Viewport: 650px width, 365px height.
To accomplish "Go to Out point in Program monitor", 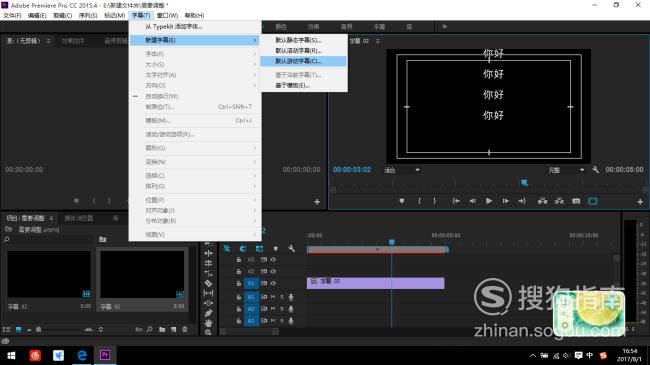I will click(522, 201).
